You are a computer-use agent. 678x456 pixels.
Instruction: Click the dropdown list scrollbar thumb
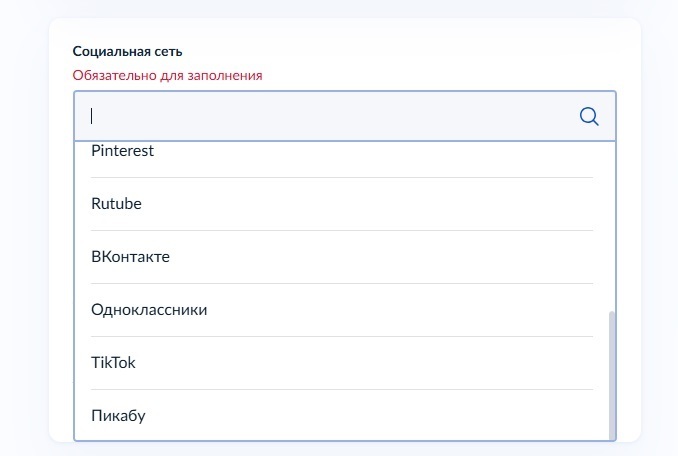click(x=611, y=373)
